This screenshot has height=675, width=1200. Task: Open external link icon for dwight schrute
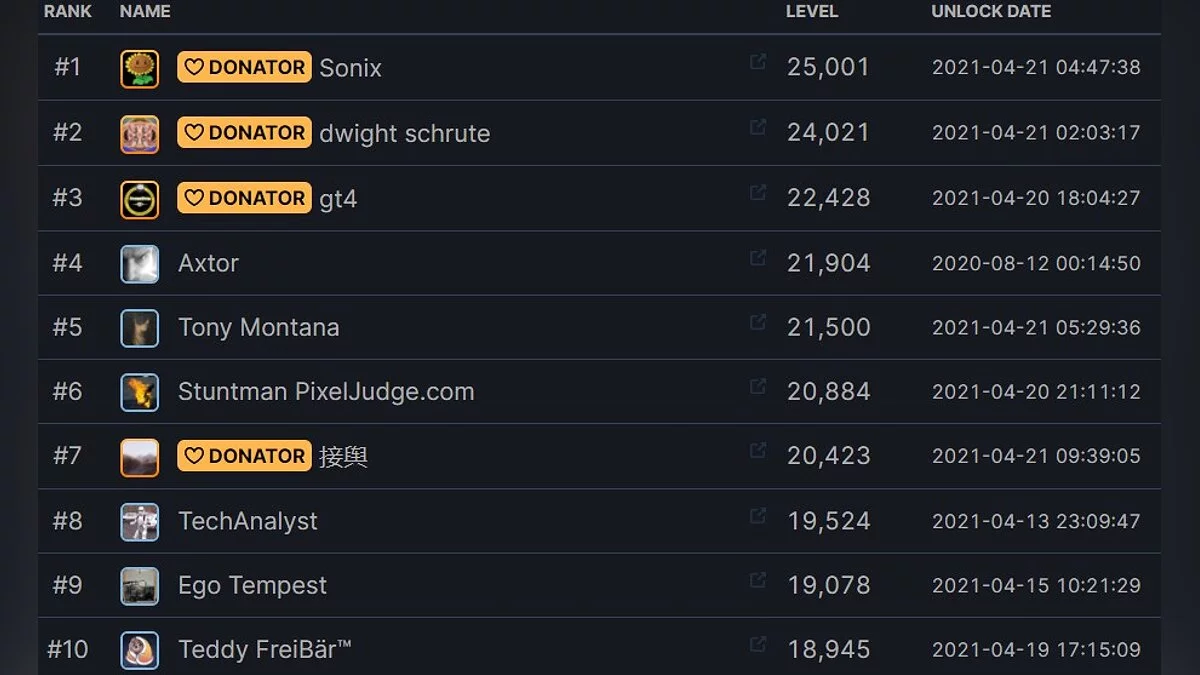(758, 127)
